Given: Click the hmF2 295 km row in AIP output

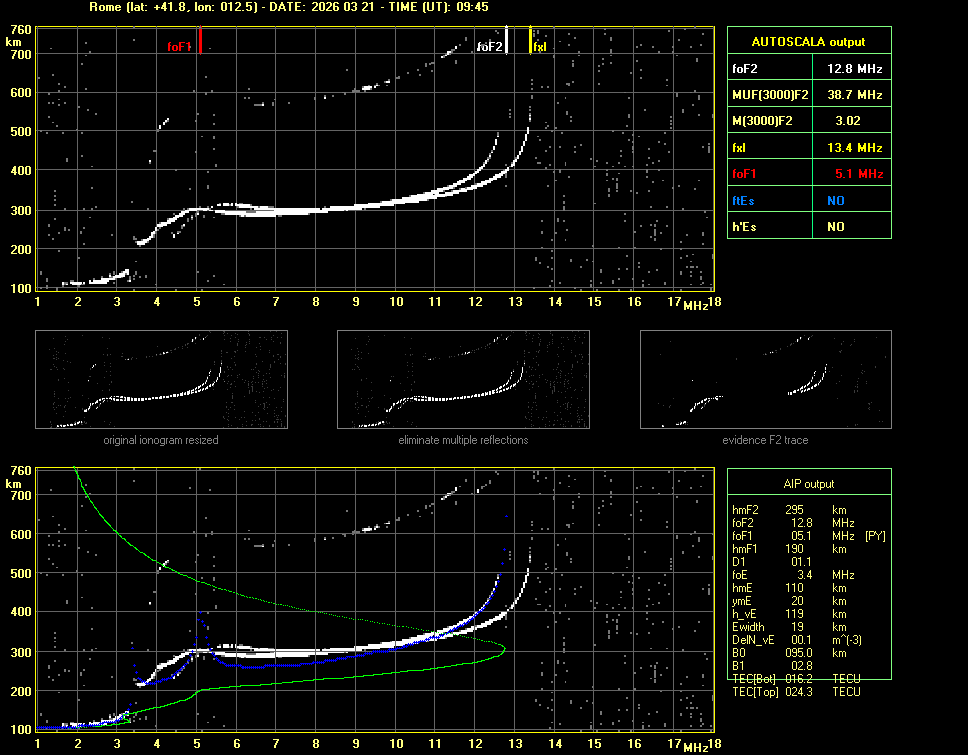Looking at the screenshot, I should pos(795,509).
